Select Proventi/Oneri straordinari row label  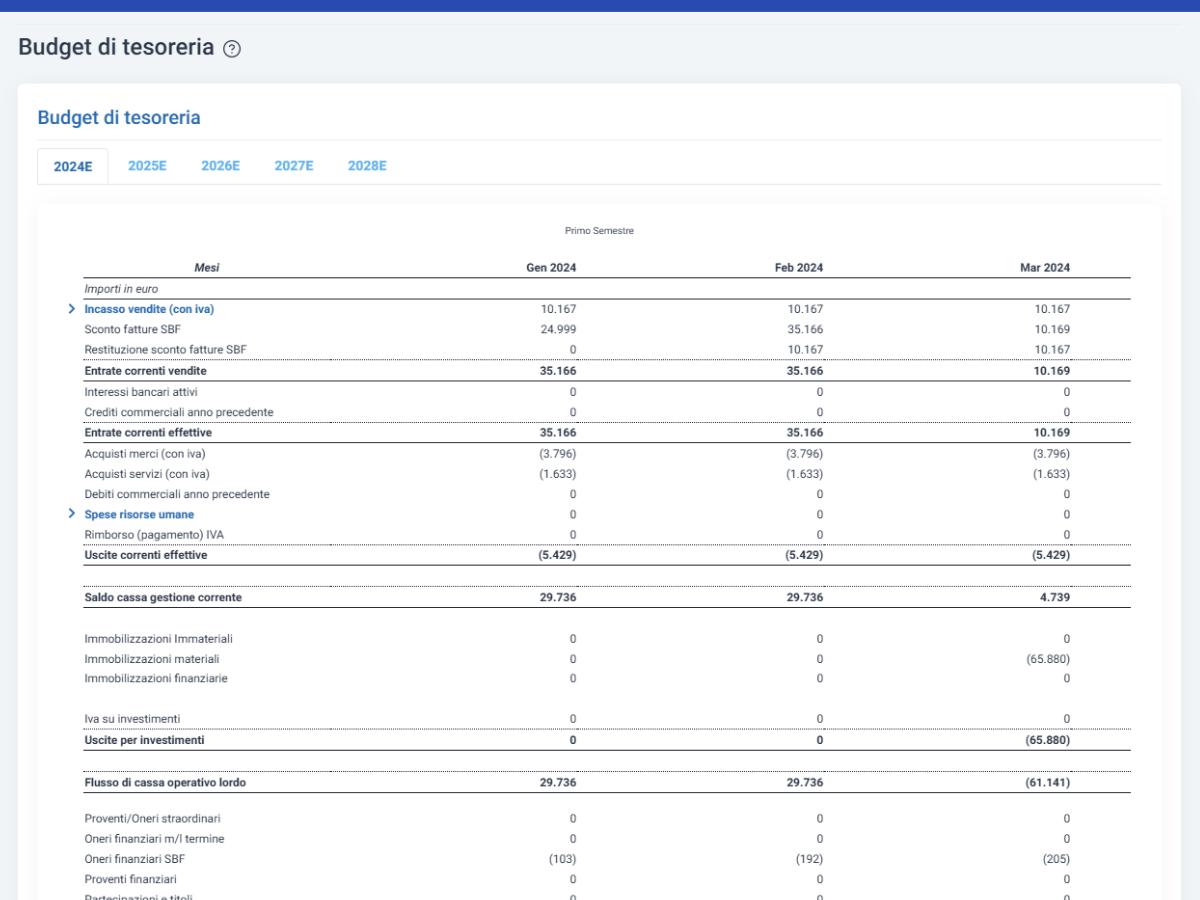(152, 818)
